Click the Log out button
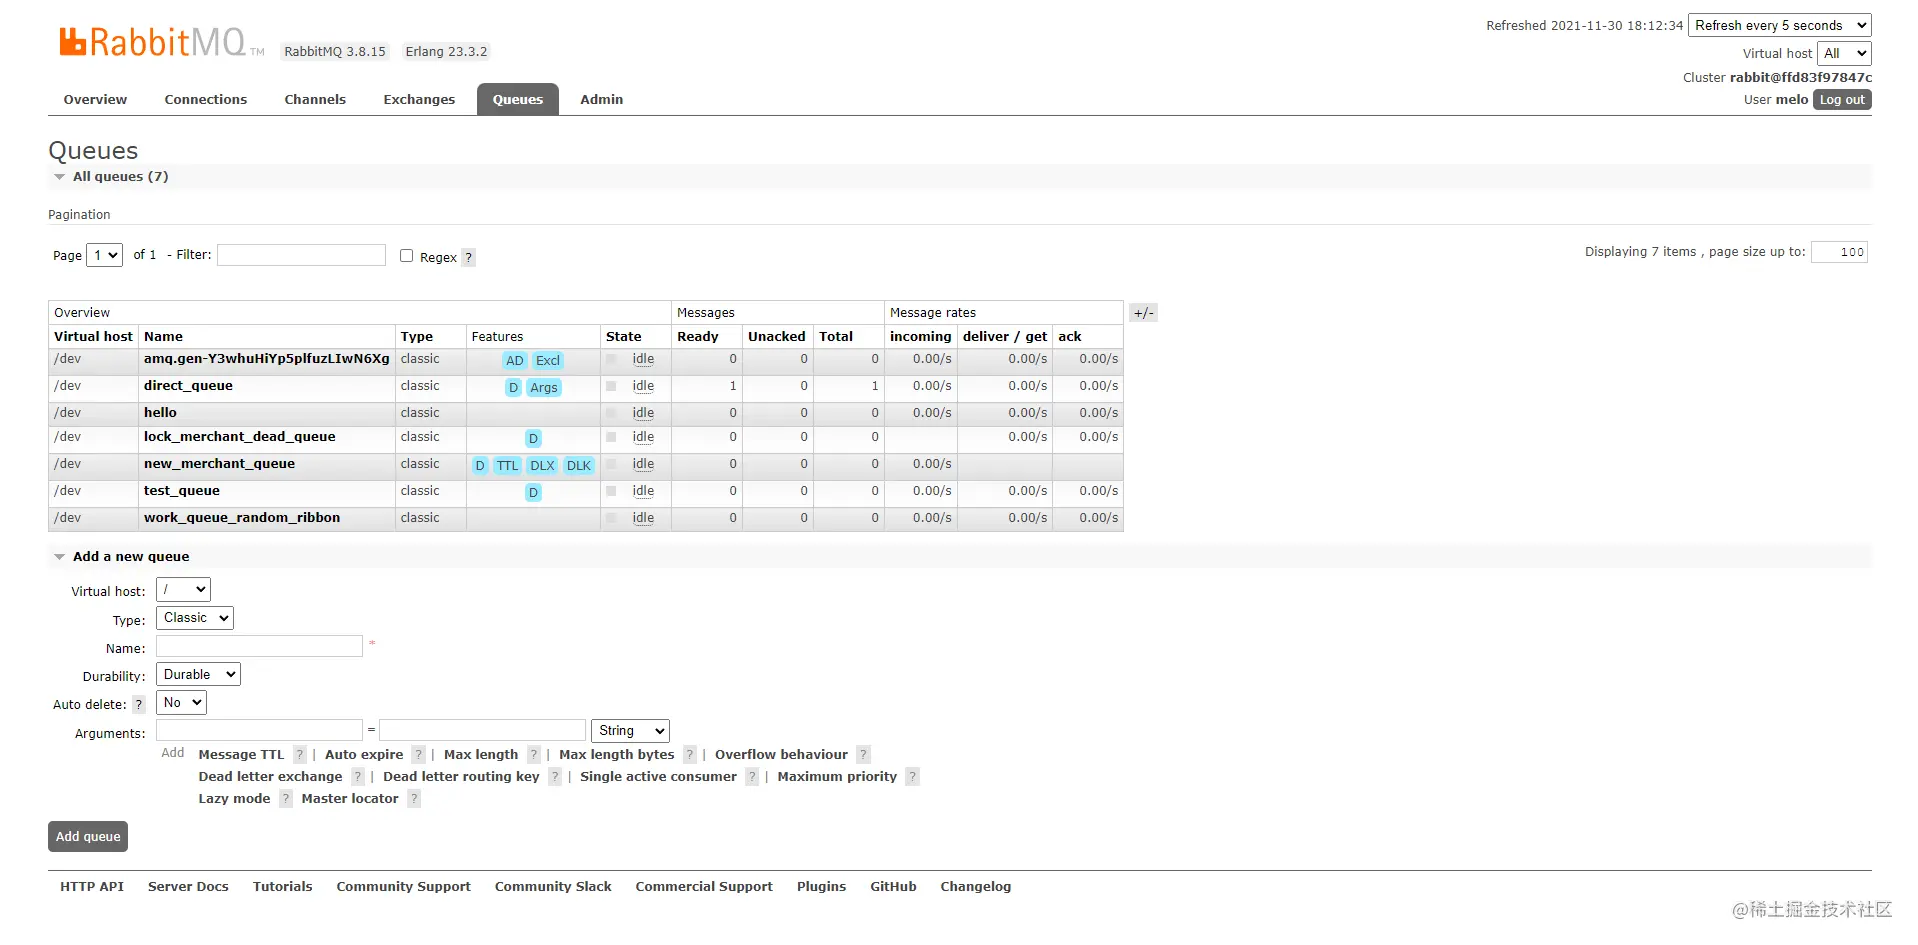Viewport: 1918px width, 945px height. point(1842,100)
